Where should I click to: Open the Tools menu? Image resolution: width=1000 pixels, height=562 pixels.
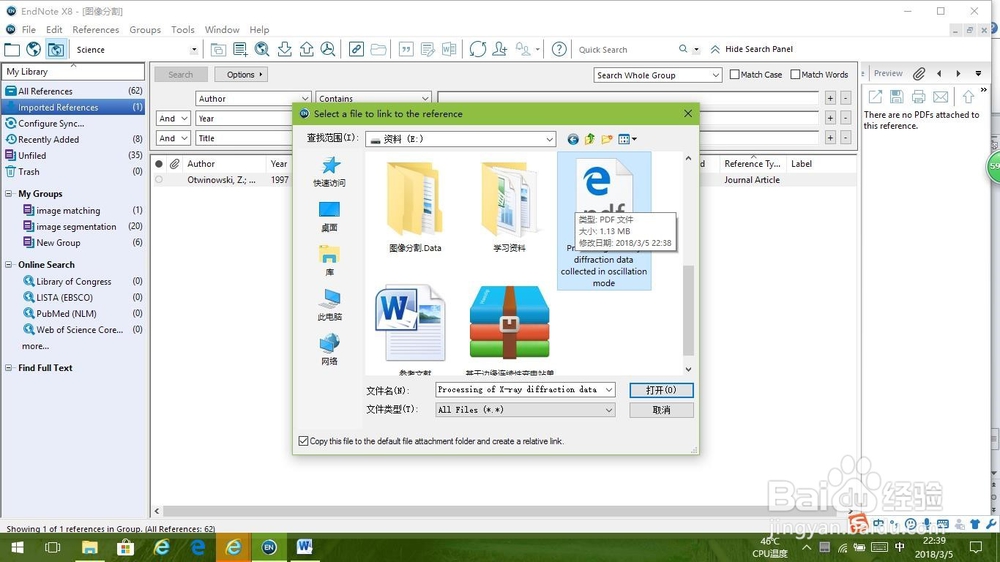[182, 29]
